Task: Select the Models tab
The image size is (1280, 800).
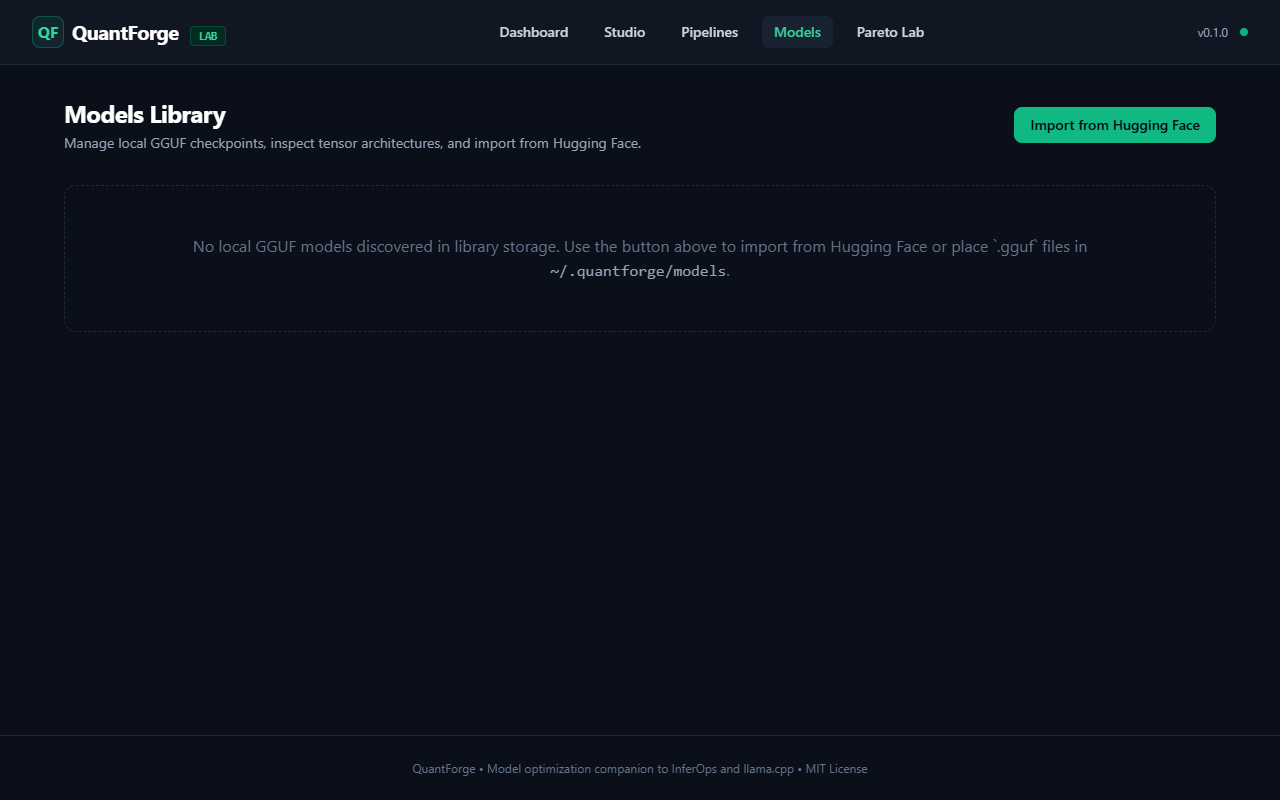Action: coord(797,32)
